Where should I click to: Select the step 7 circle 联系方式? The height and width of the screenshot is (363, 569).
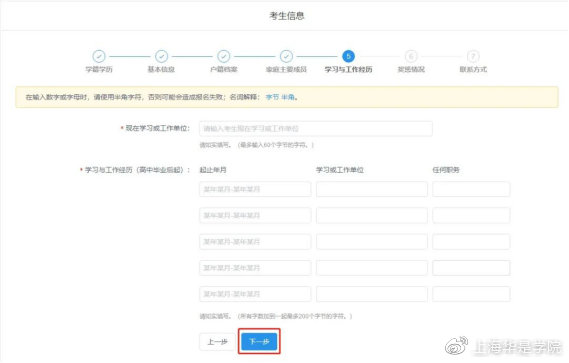(473, 56)
